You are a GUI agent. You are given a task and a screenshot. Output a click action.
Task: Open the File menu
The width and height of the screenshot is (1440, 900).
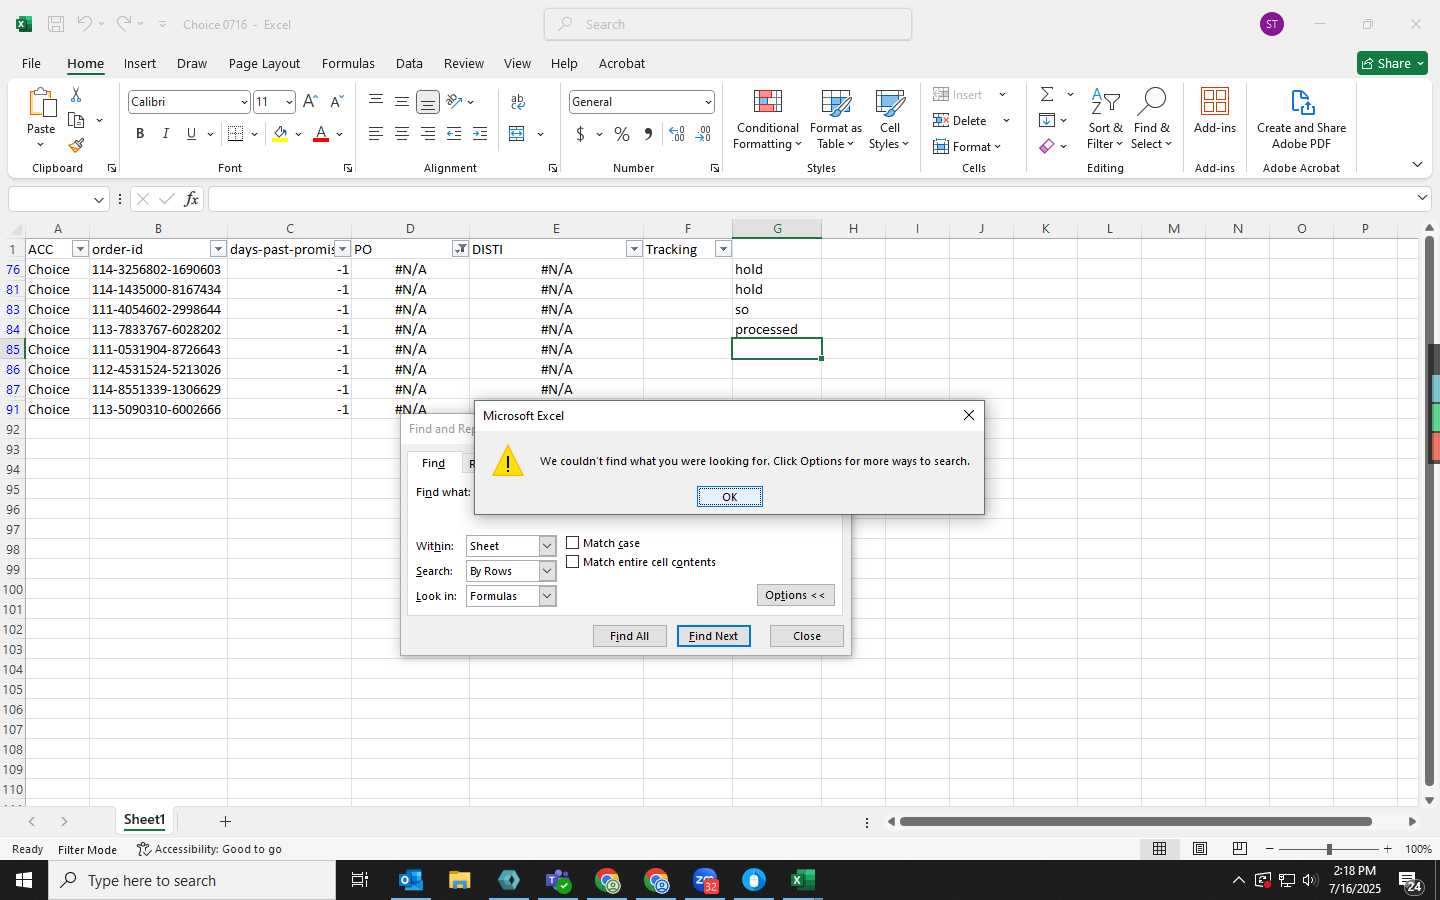31,63
